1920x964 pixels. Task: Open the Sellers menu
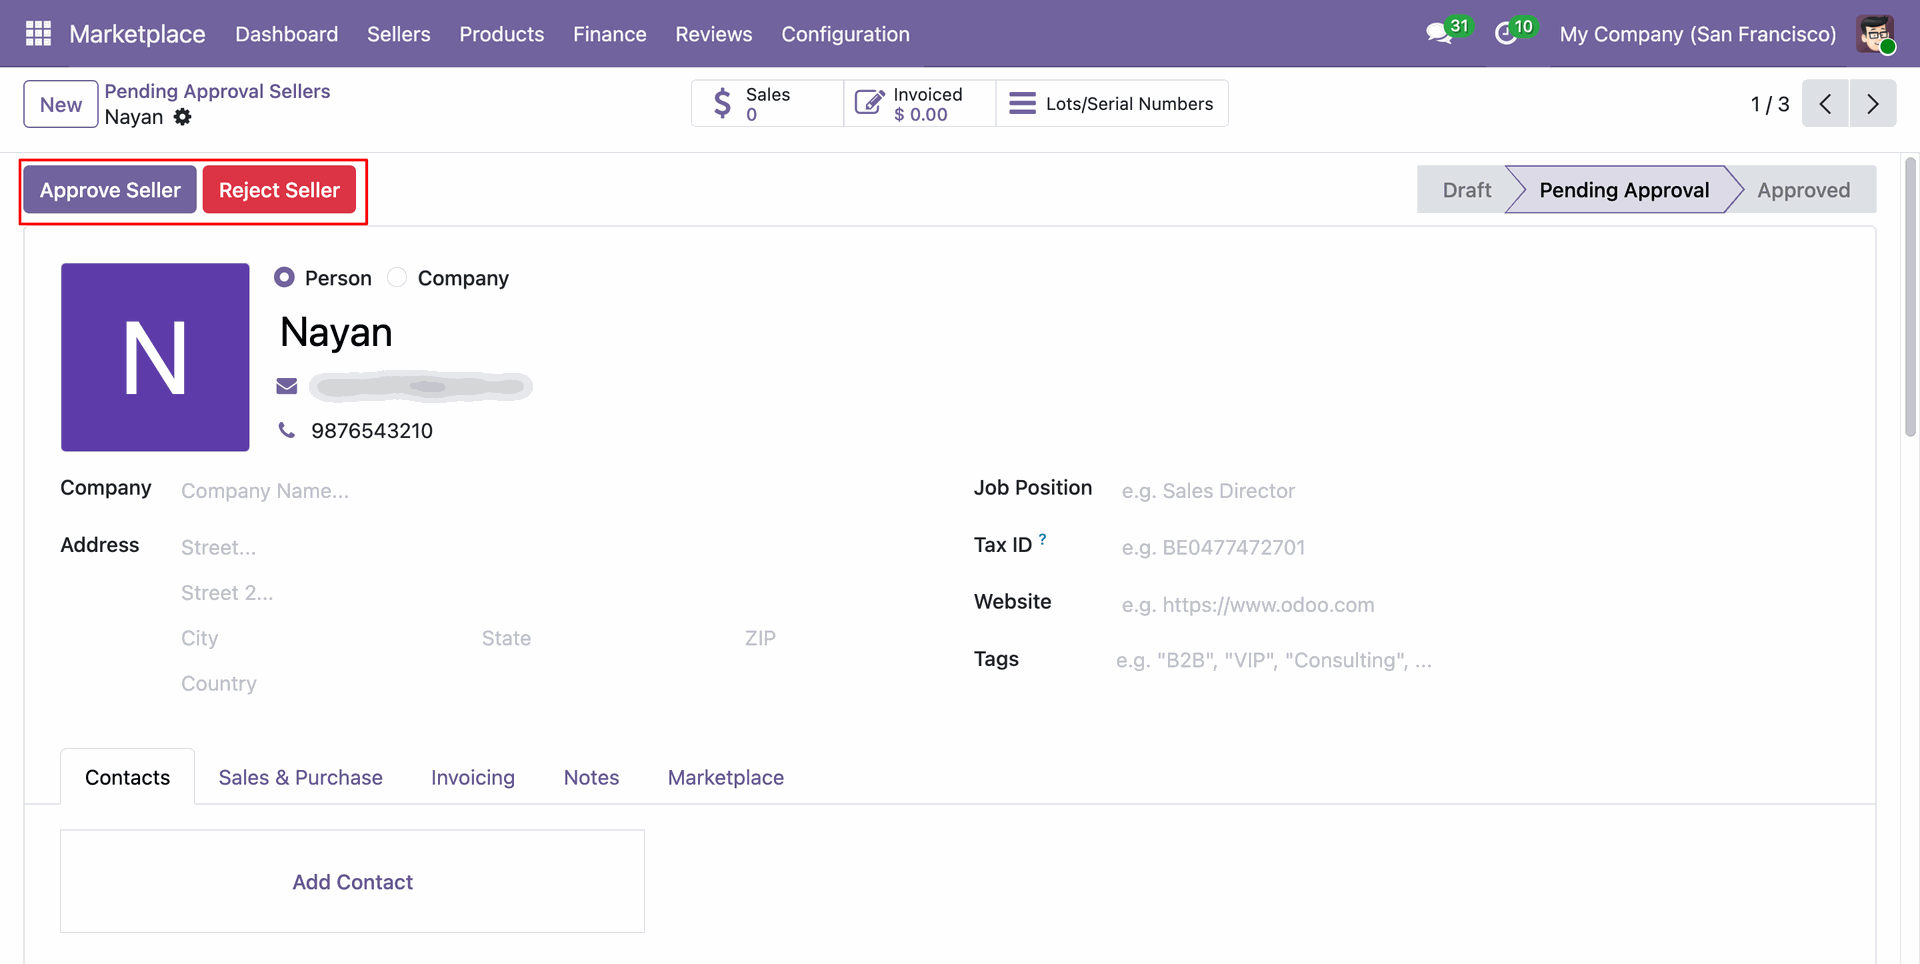tap(399, 34)
